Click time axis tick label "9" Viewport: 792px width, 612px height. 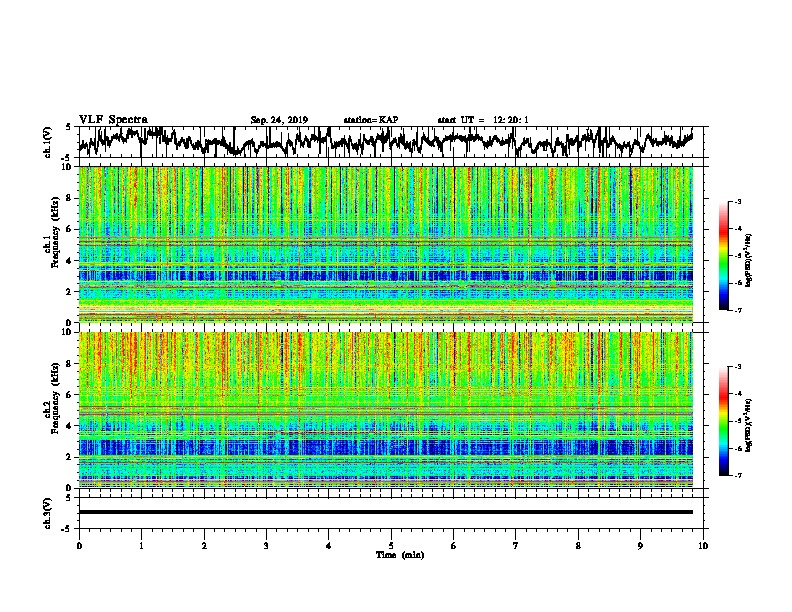point(640,546)
